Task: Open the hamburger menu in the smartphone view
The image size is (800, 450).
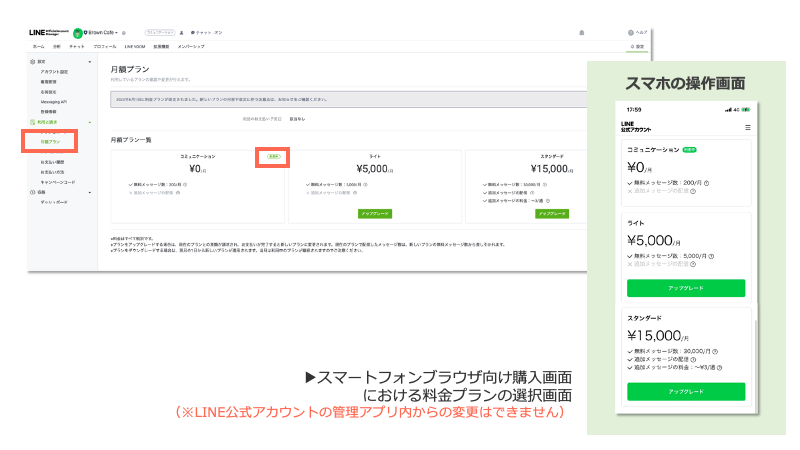Action: [x=747, y=128]
